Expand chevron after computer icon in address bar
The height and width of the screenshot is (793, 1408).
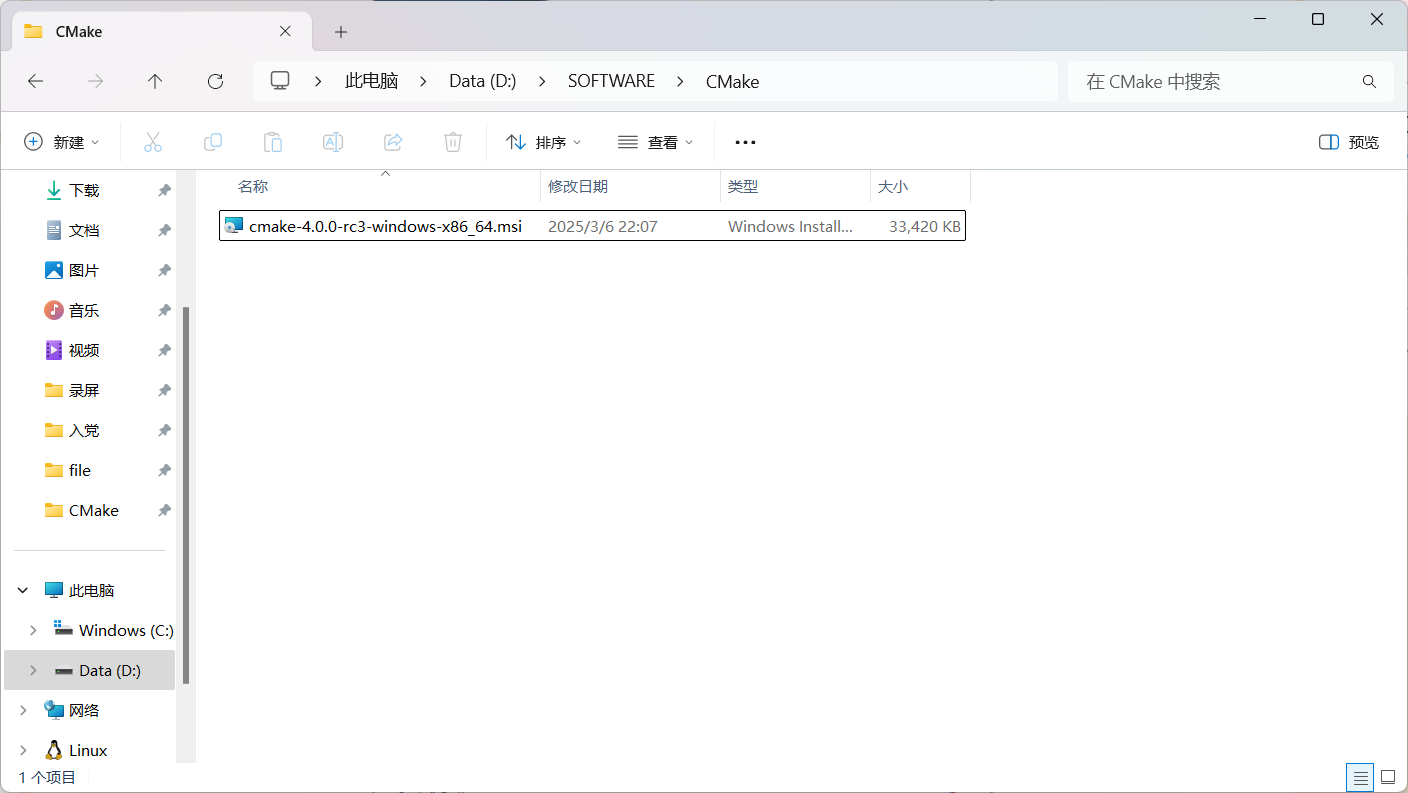coord(318,82)
